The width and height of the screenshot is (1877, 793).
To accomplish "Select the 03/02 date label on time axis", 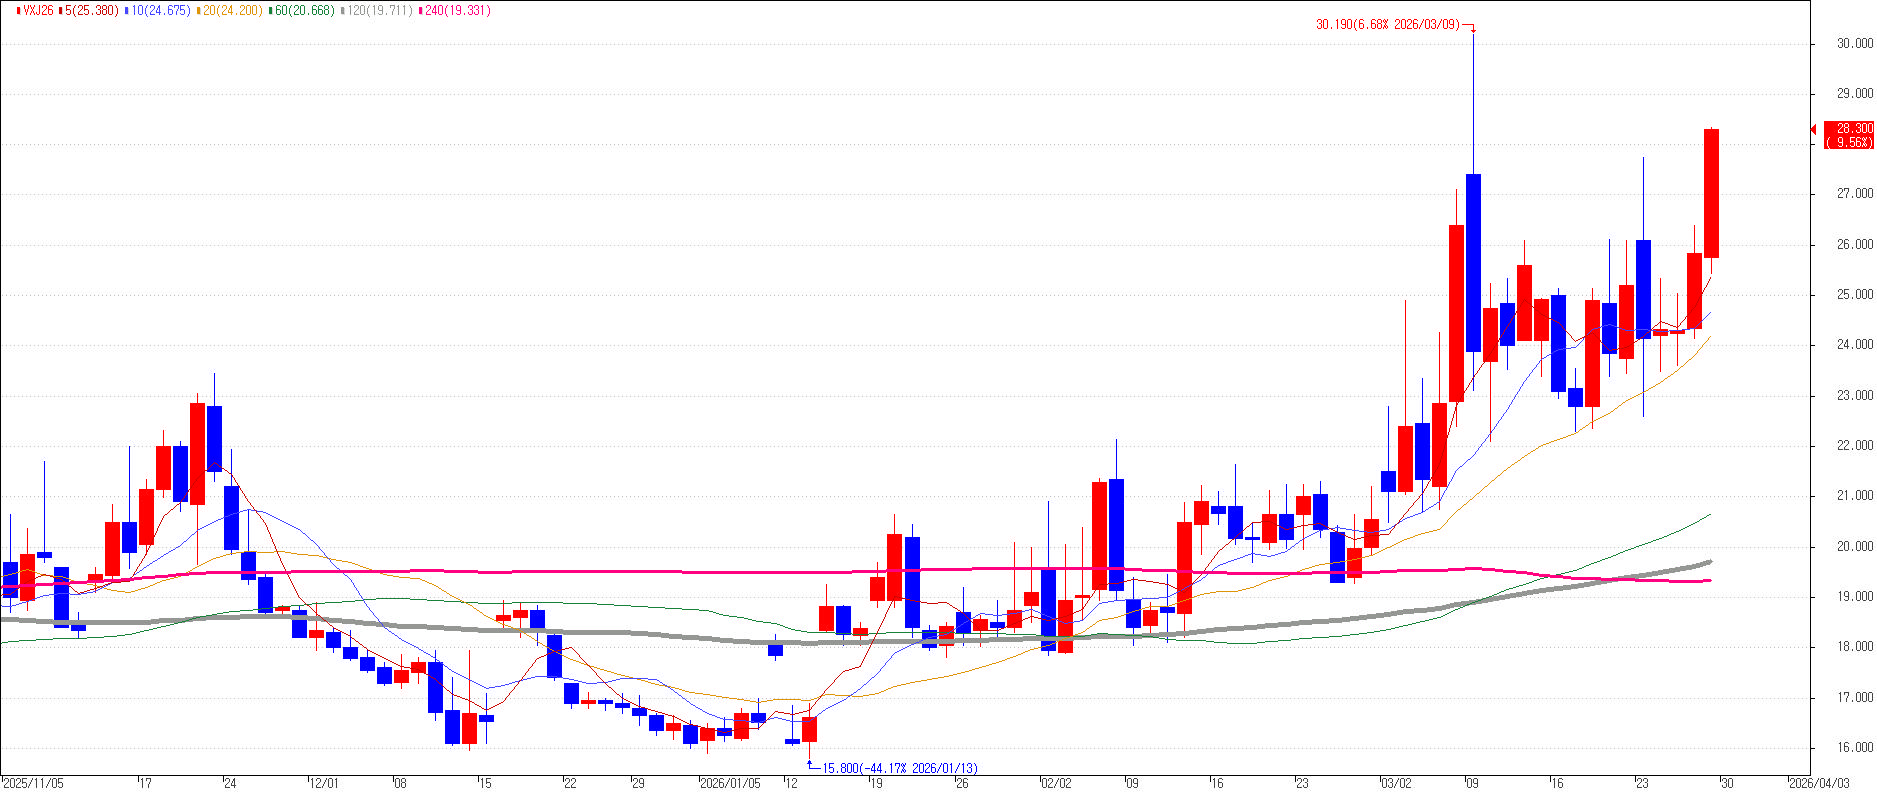I will (1396, 783).
